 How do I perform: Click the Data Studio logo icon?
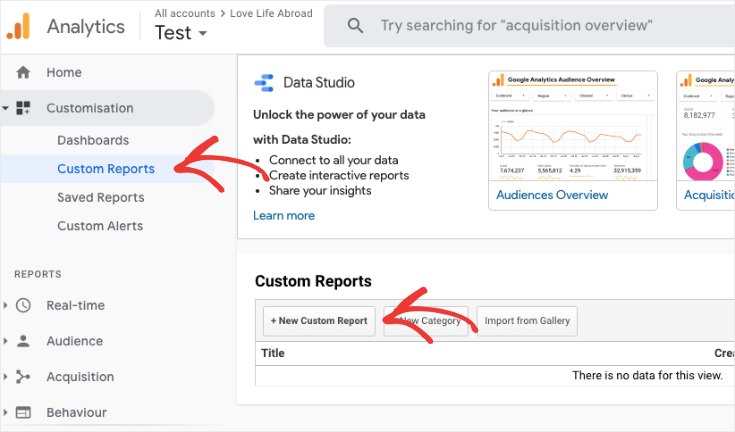264,83
